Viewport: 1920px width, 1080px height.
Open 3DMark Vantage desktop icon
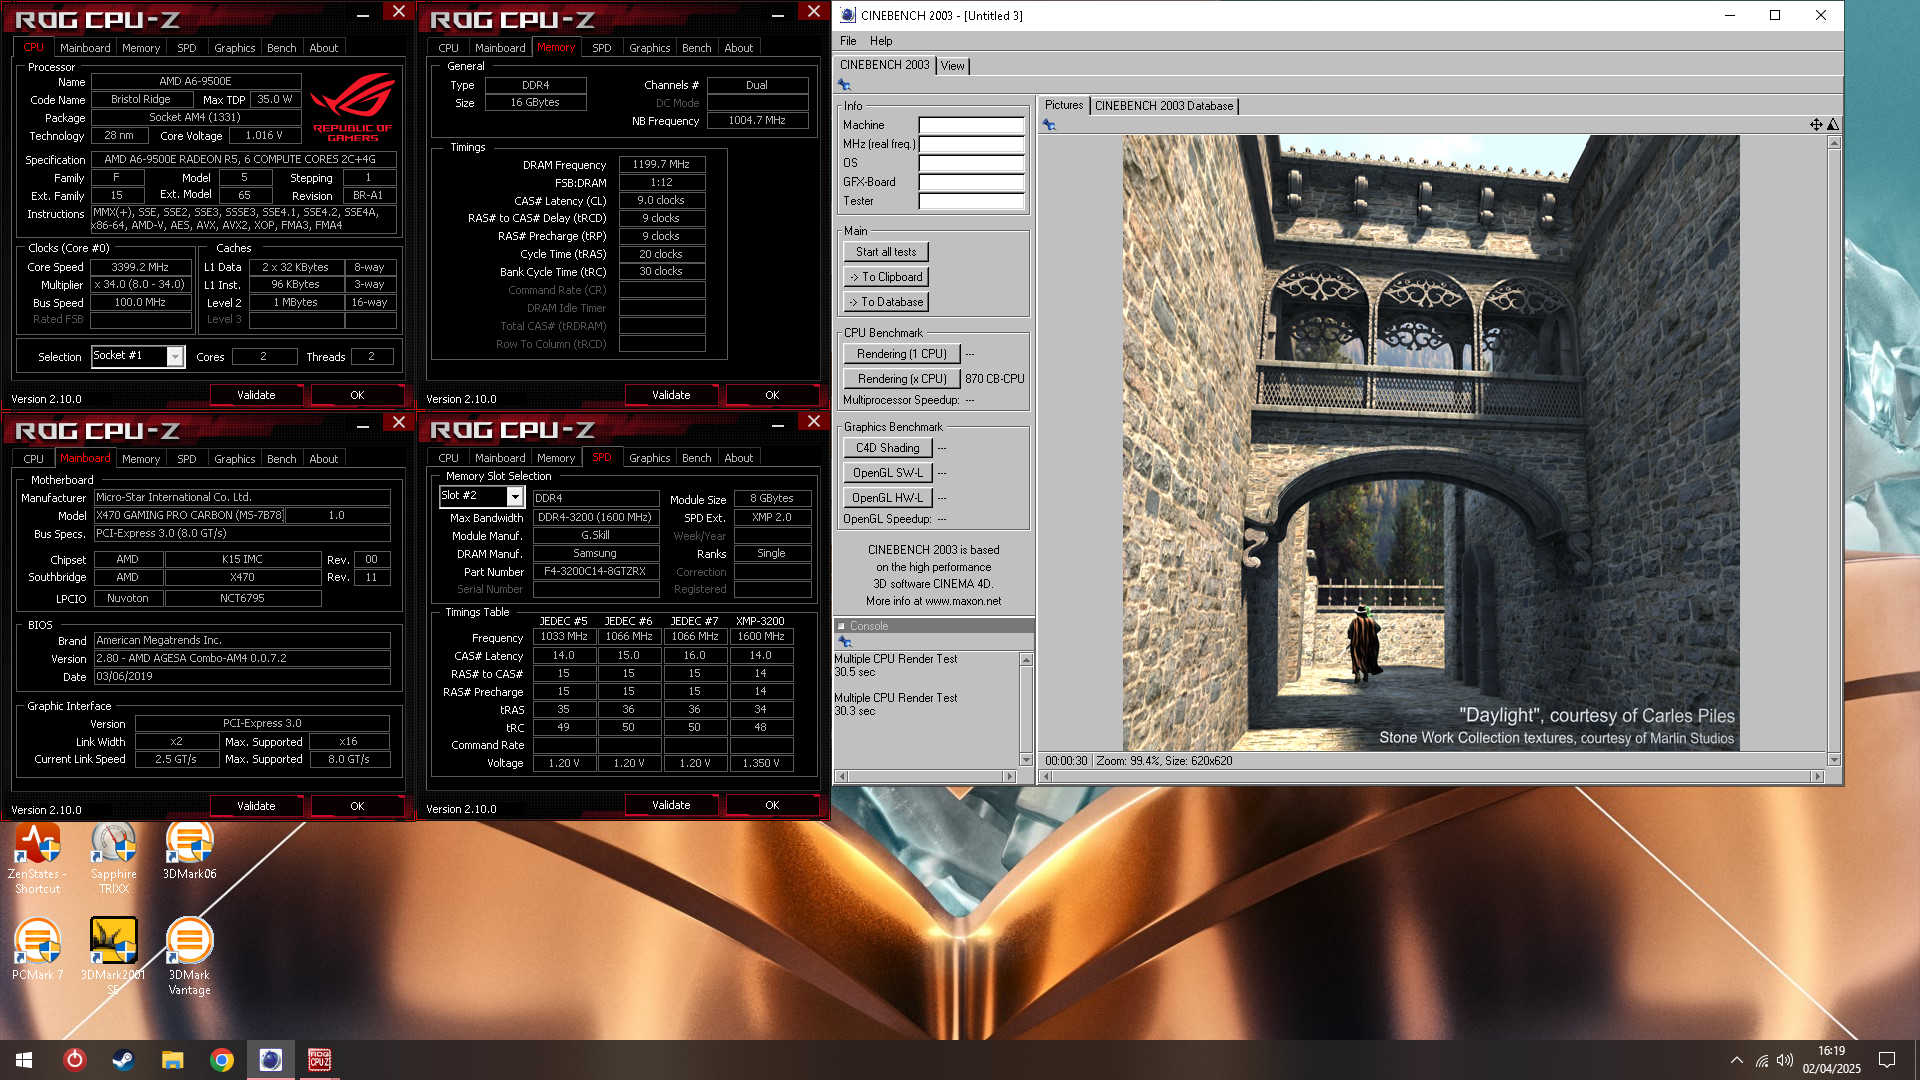pyautogui.click(x=189, y=957)
